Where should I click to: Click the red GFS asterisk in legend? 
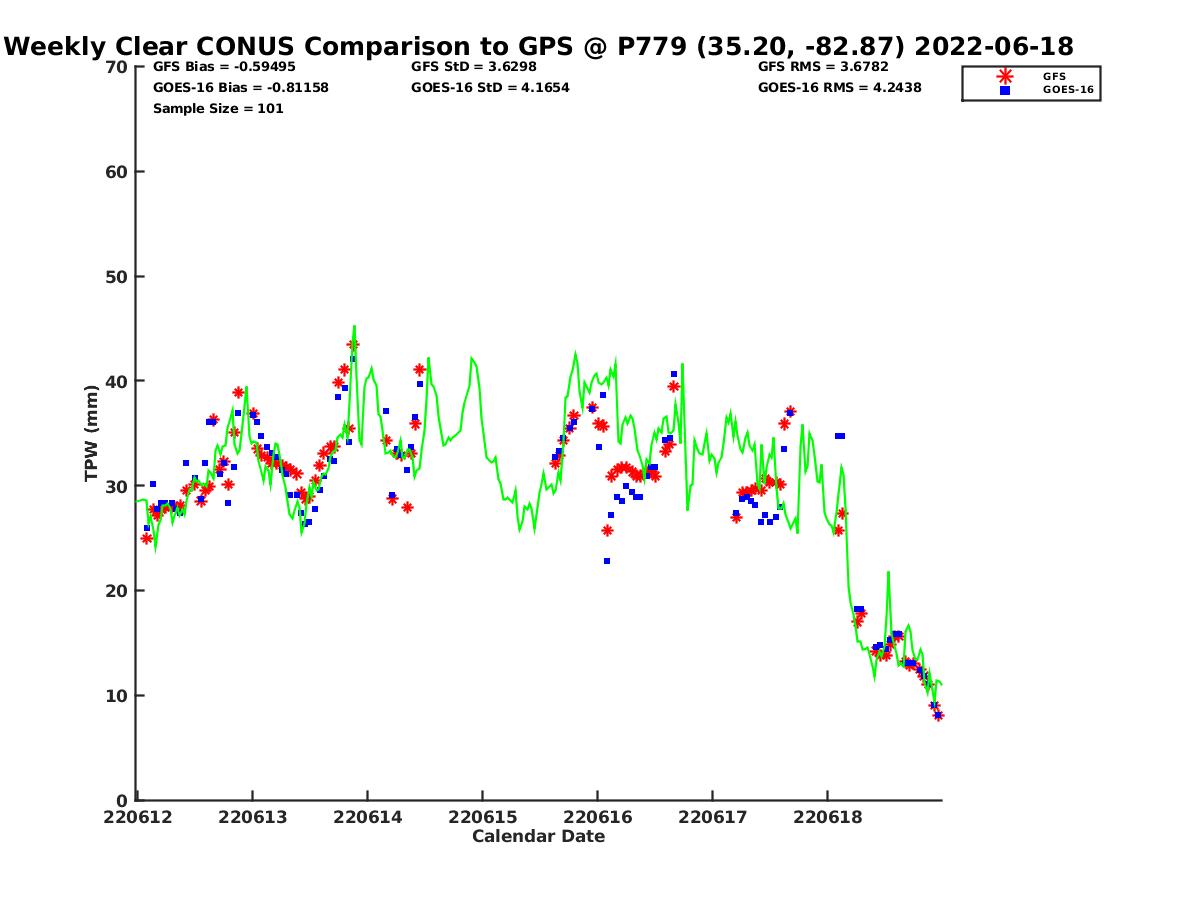tap(1005, 76)
